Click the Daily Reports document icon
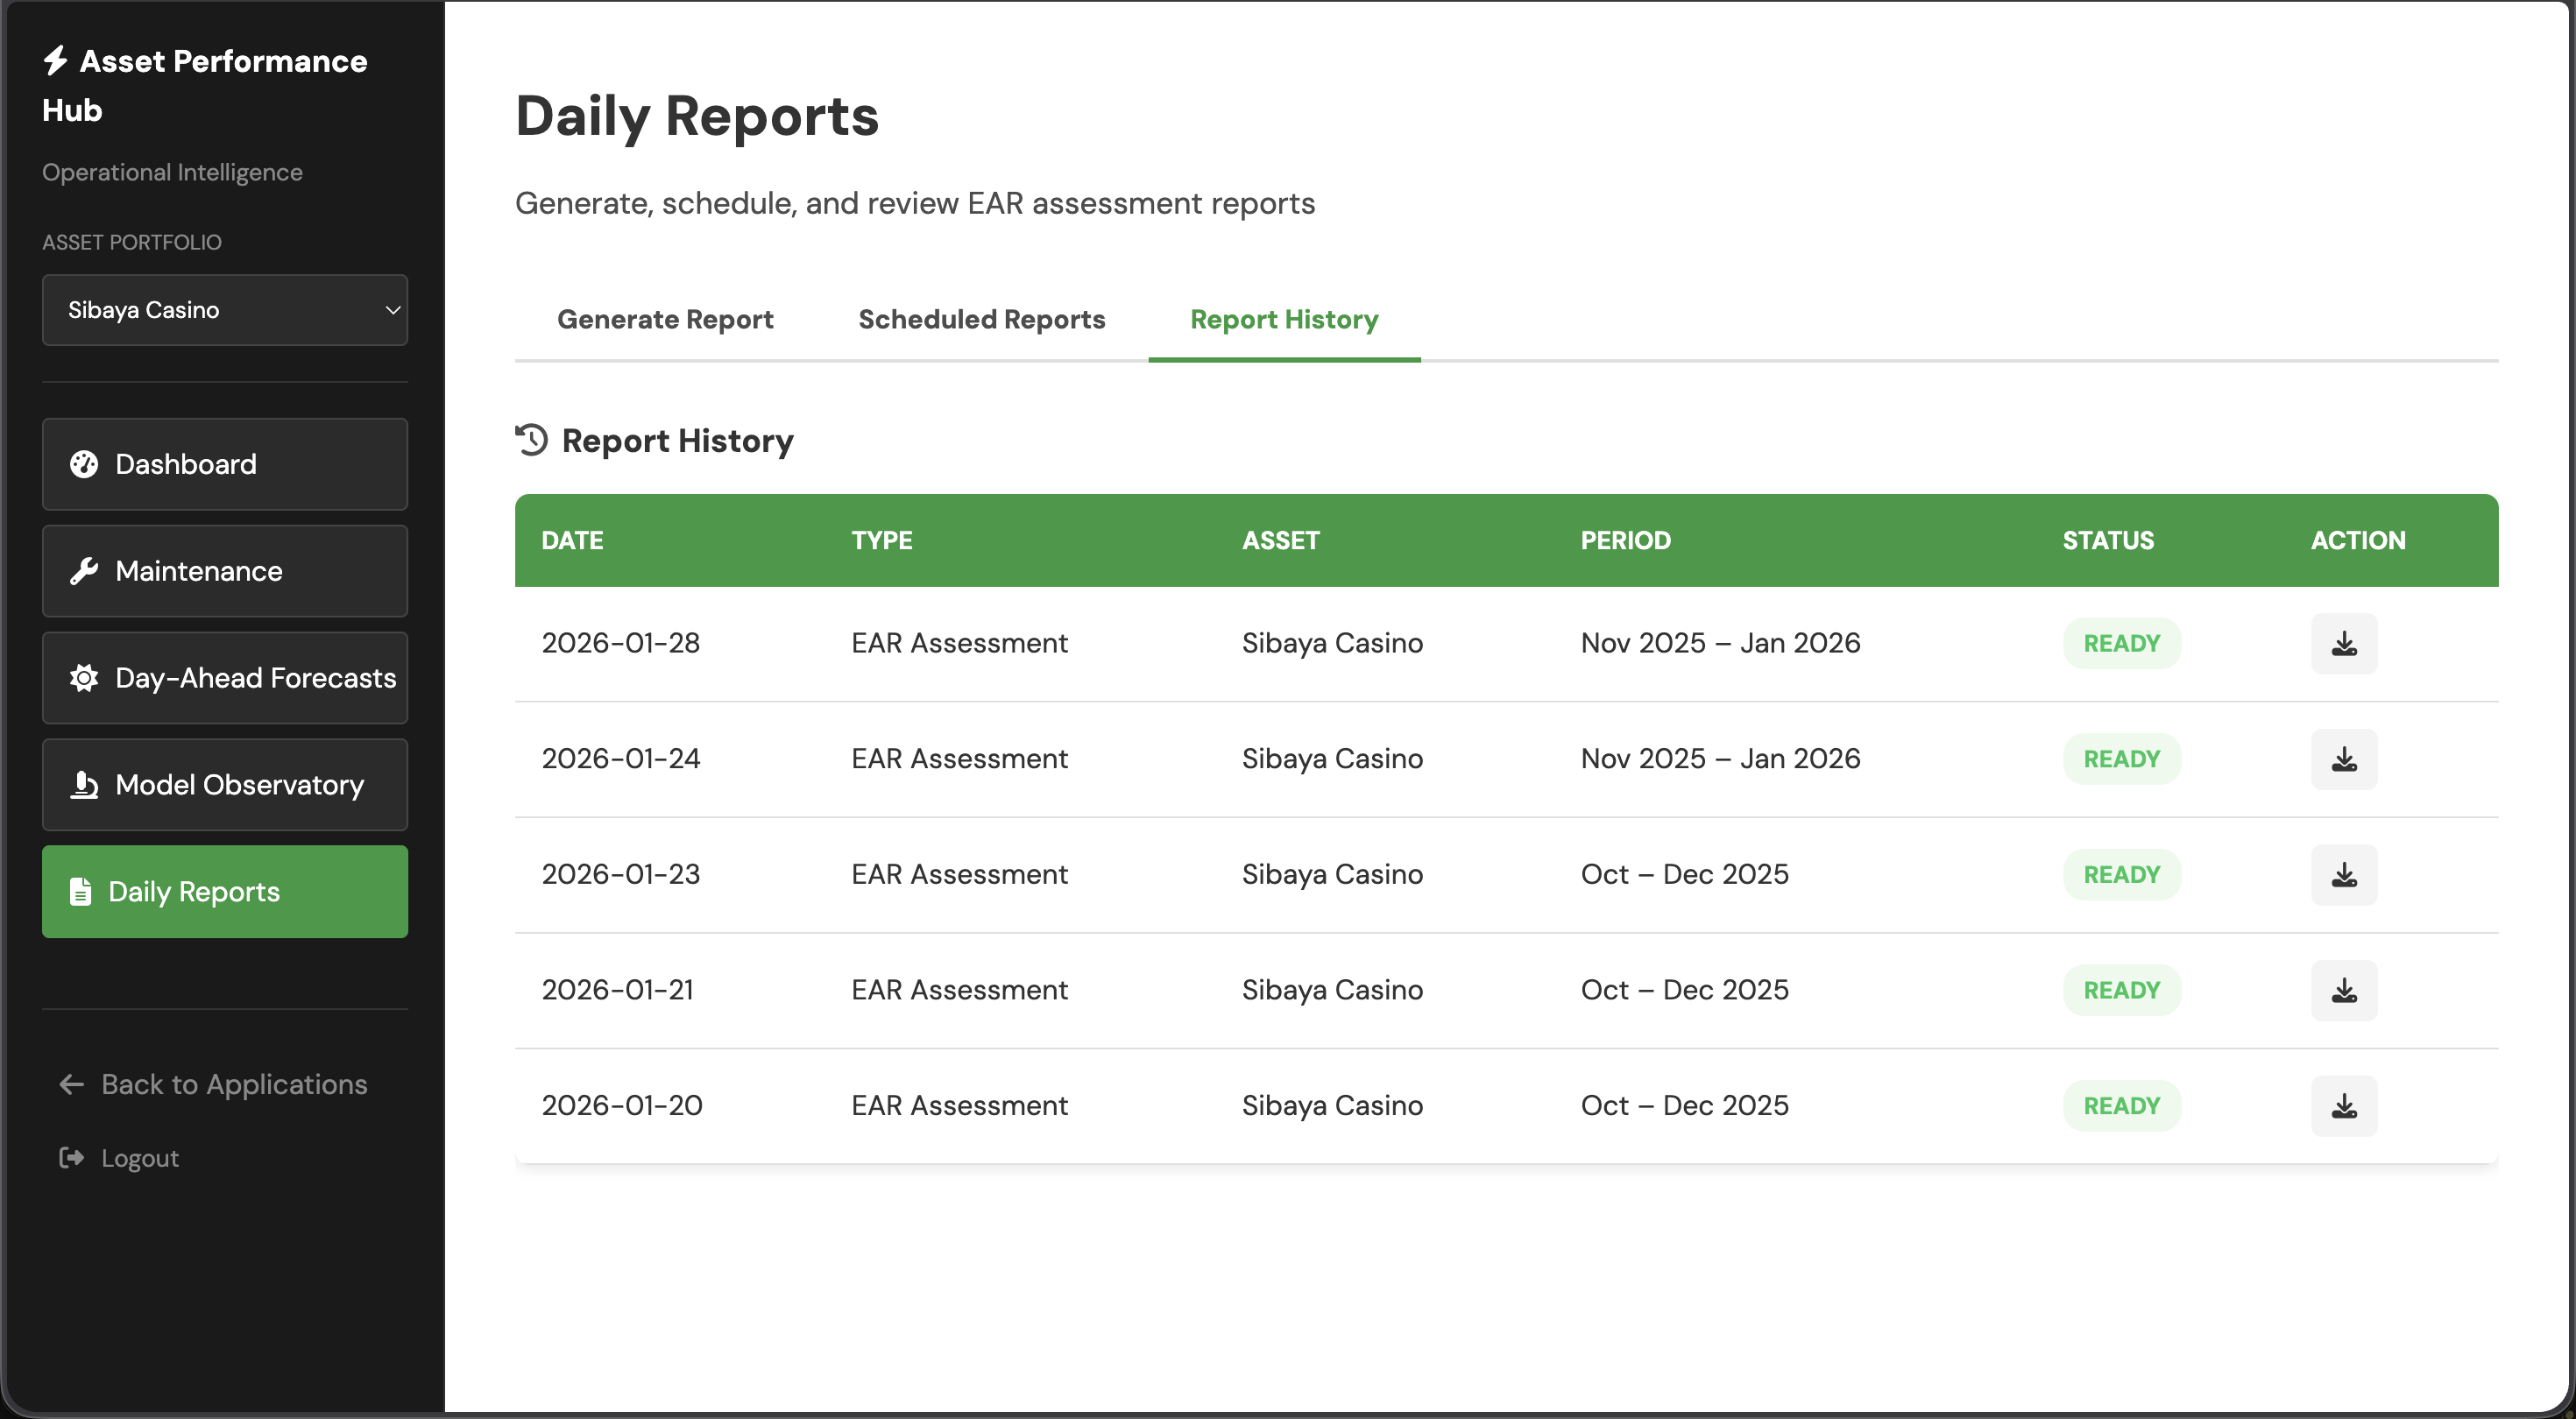The width and height of the screenshot is (2576, 1419). (x=81, y=891)
